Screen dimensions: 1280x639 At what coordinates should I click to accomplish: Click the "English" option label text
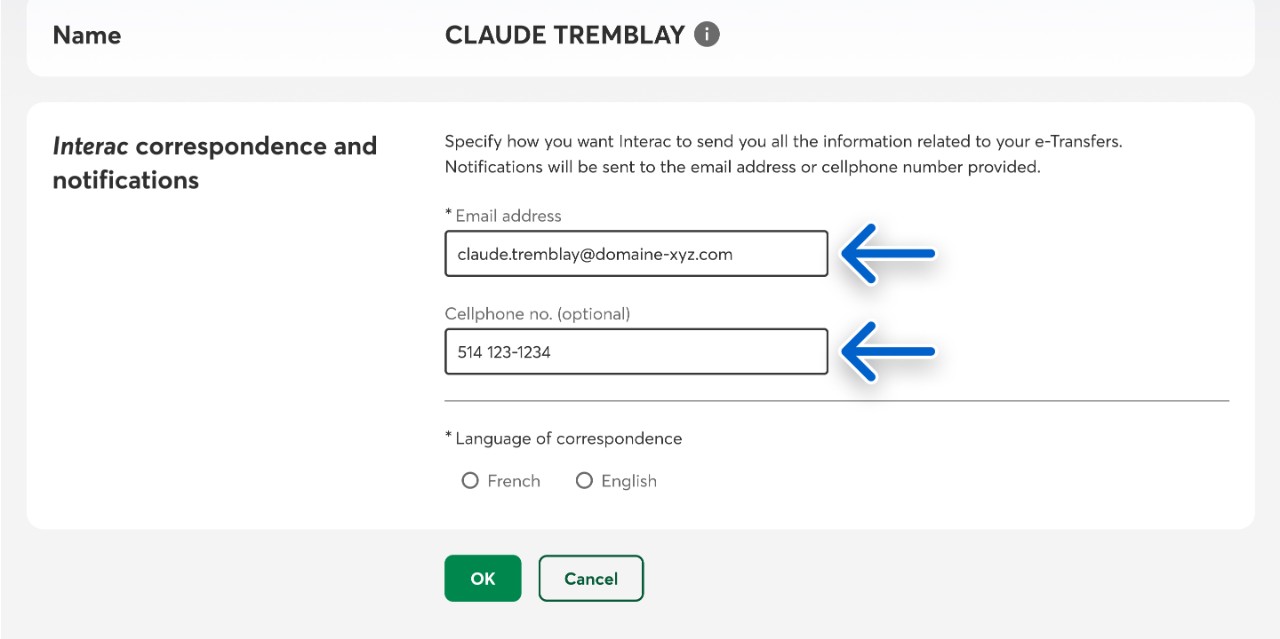click(629, 481)
